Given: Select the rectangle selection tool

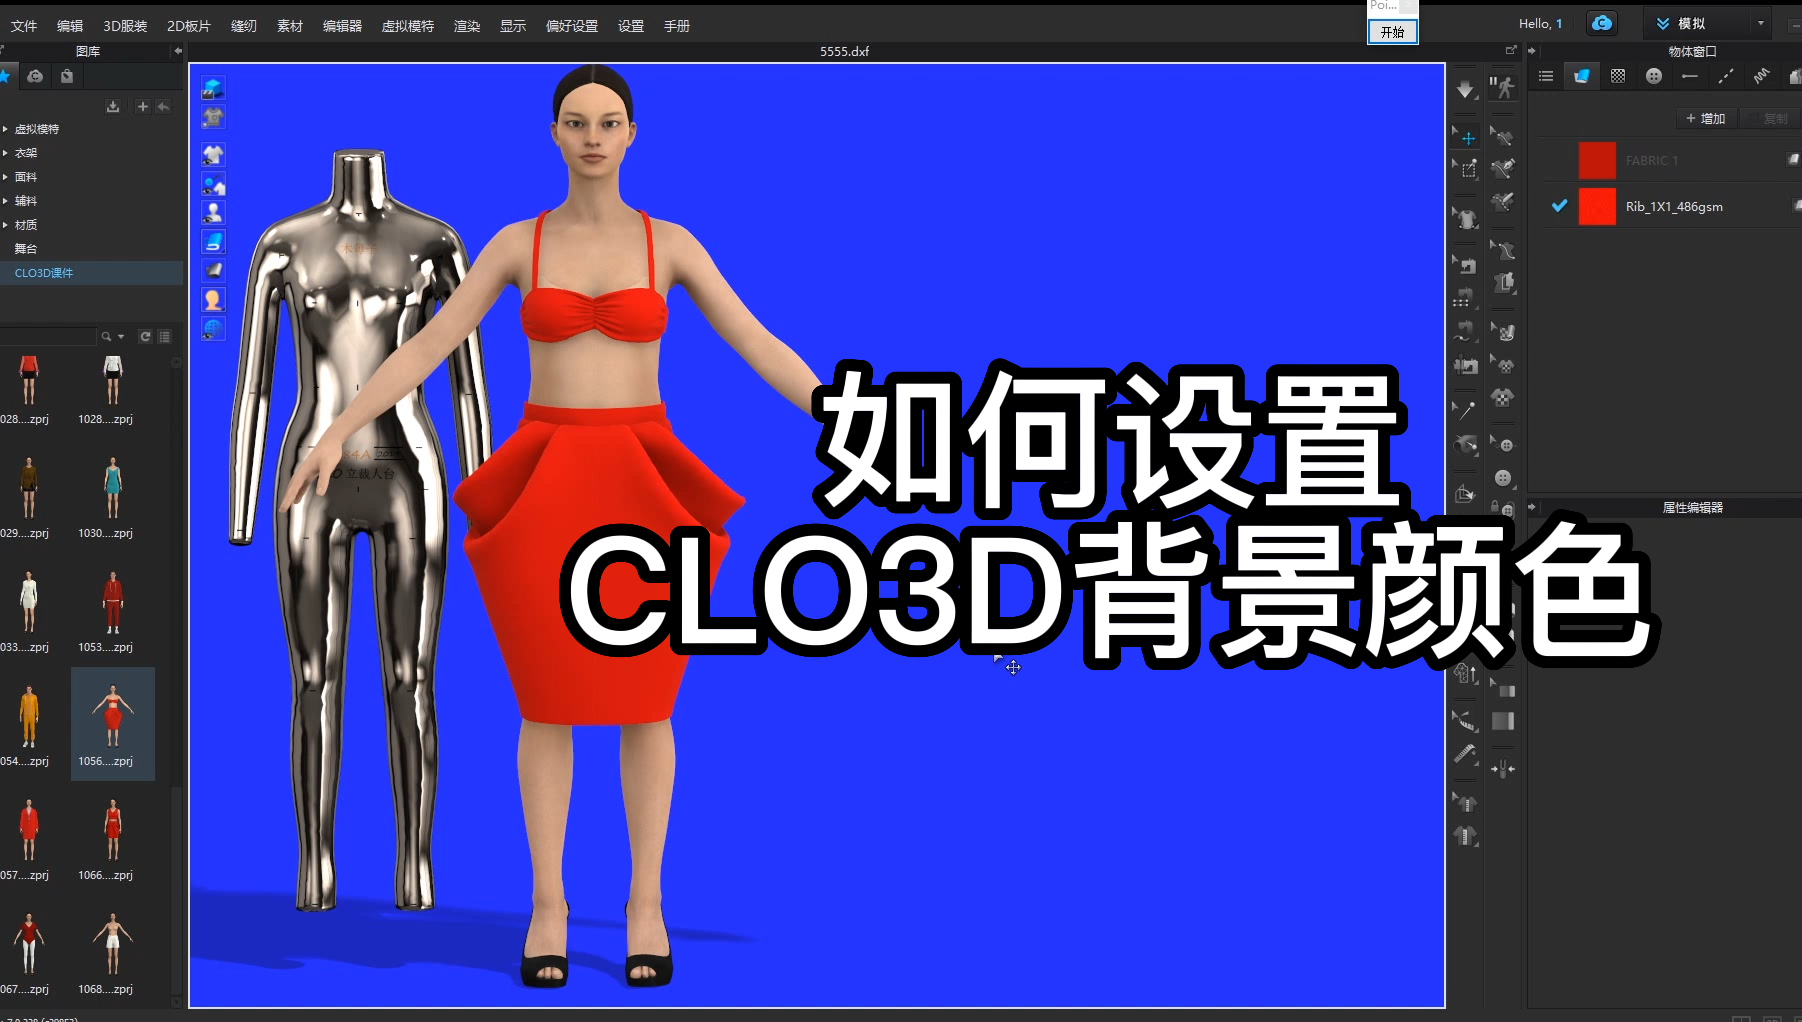Looking at the screenshot, I should coord(1465,169).
